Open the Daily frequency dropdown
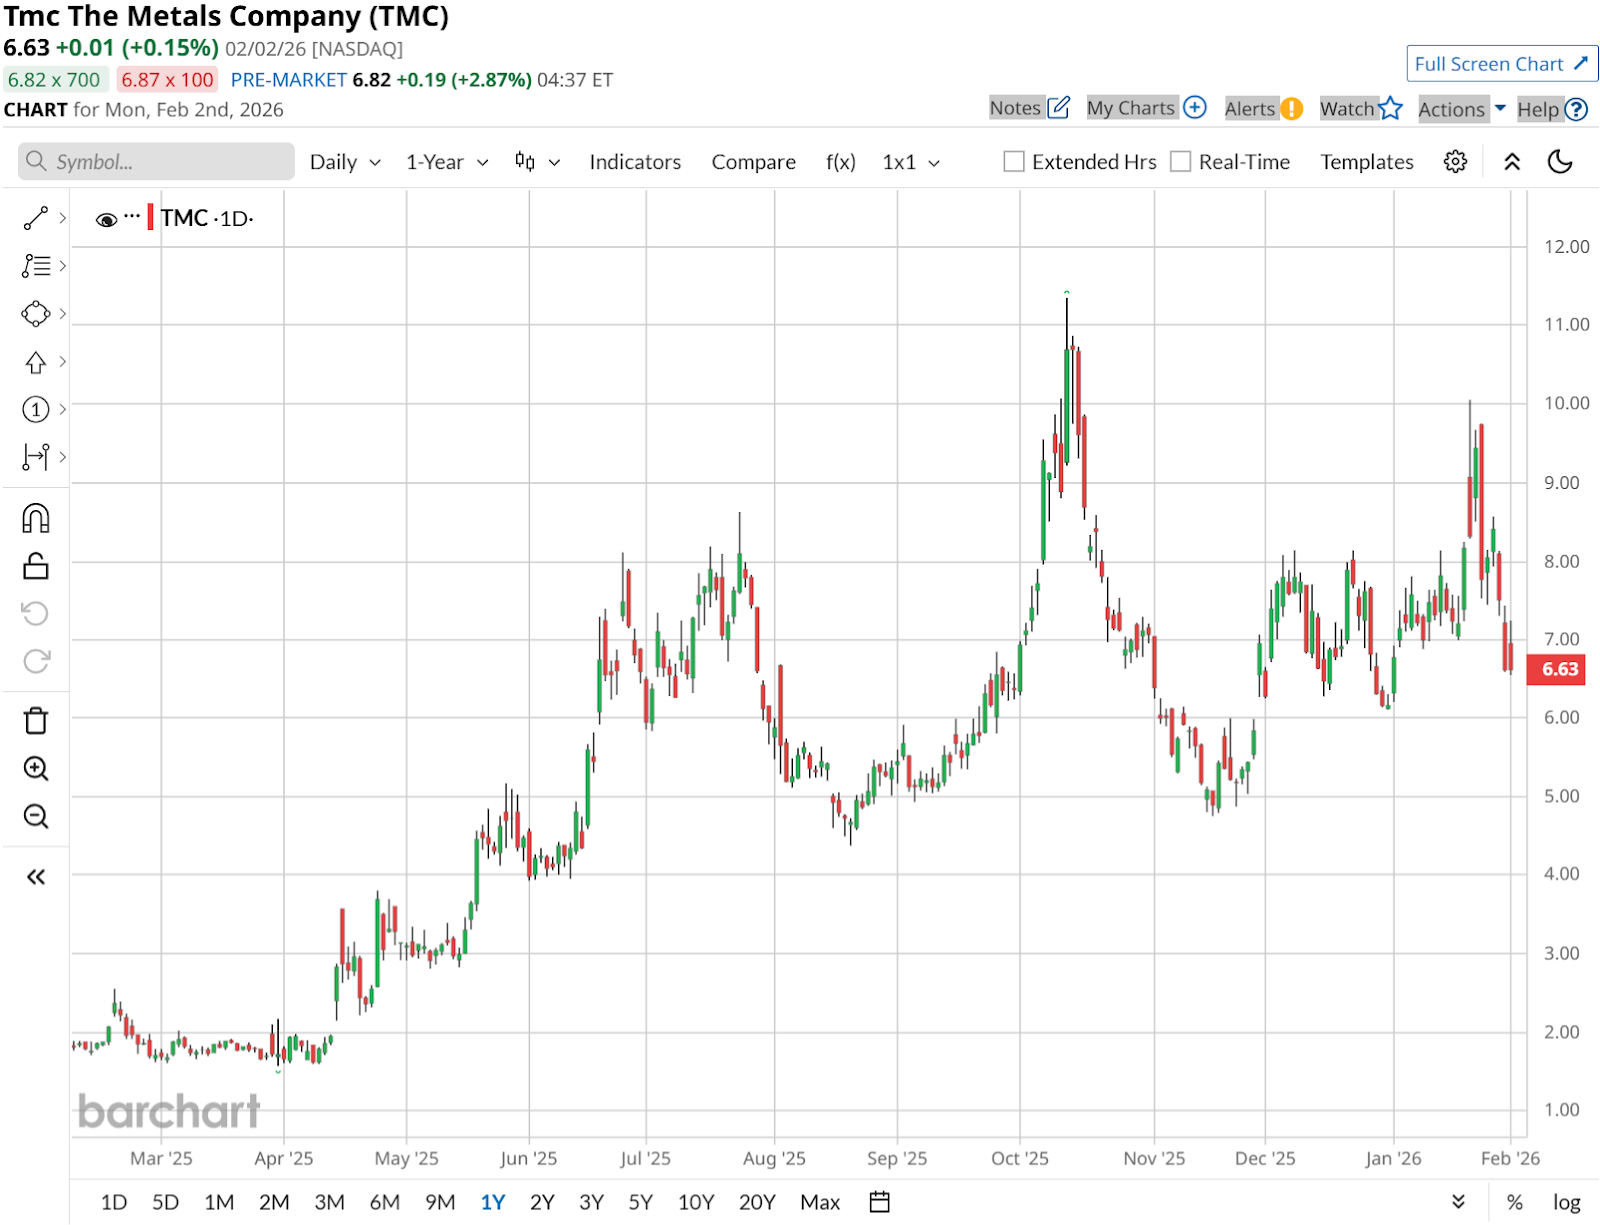Image resolution: width=1600 pixels, height=1225 pixels. coord(345,162)
